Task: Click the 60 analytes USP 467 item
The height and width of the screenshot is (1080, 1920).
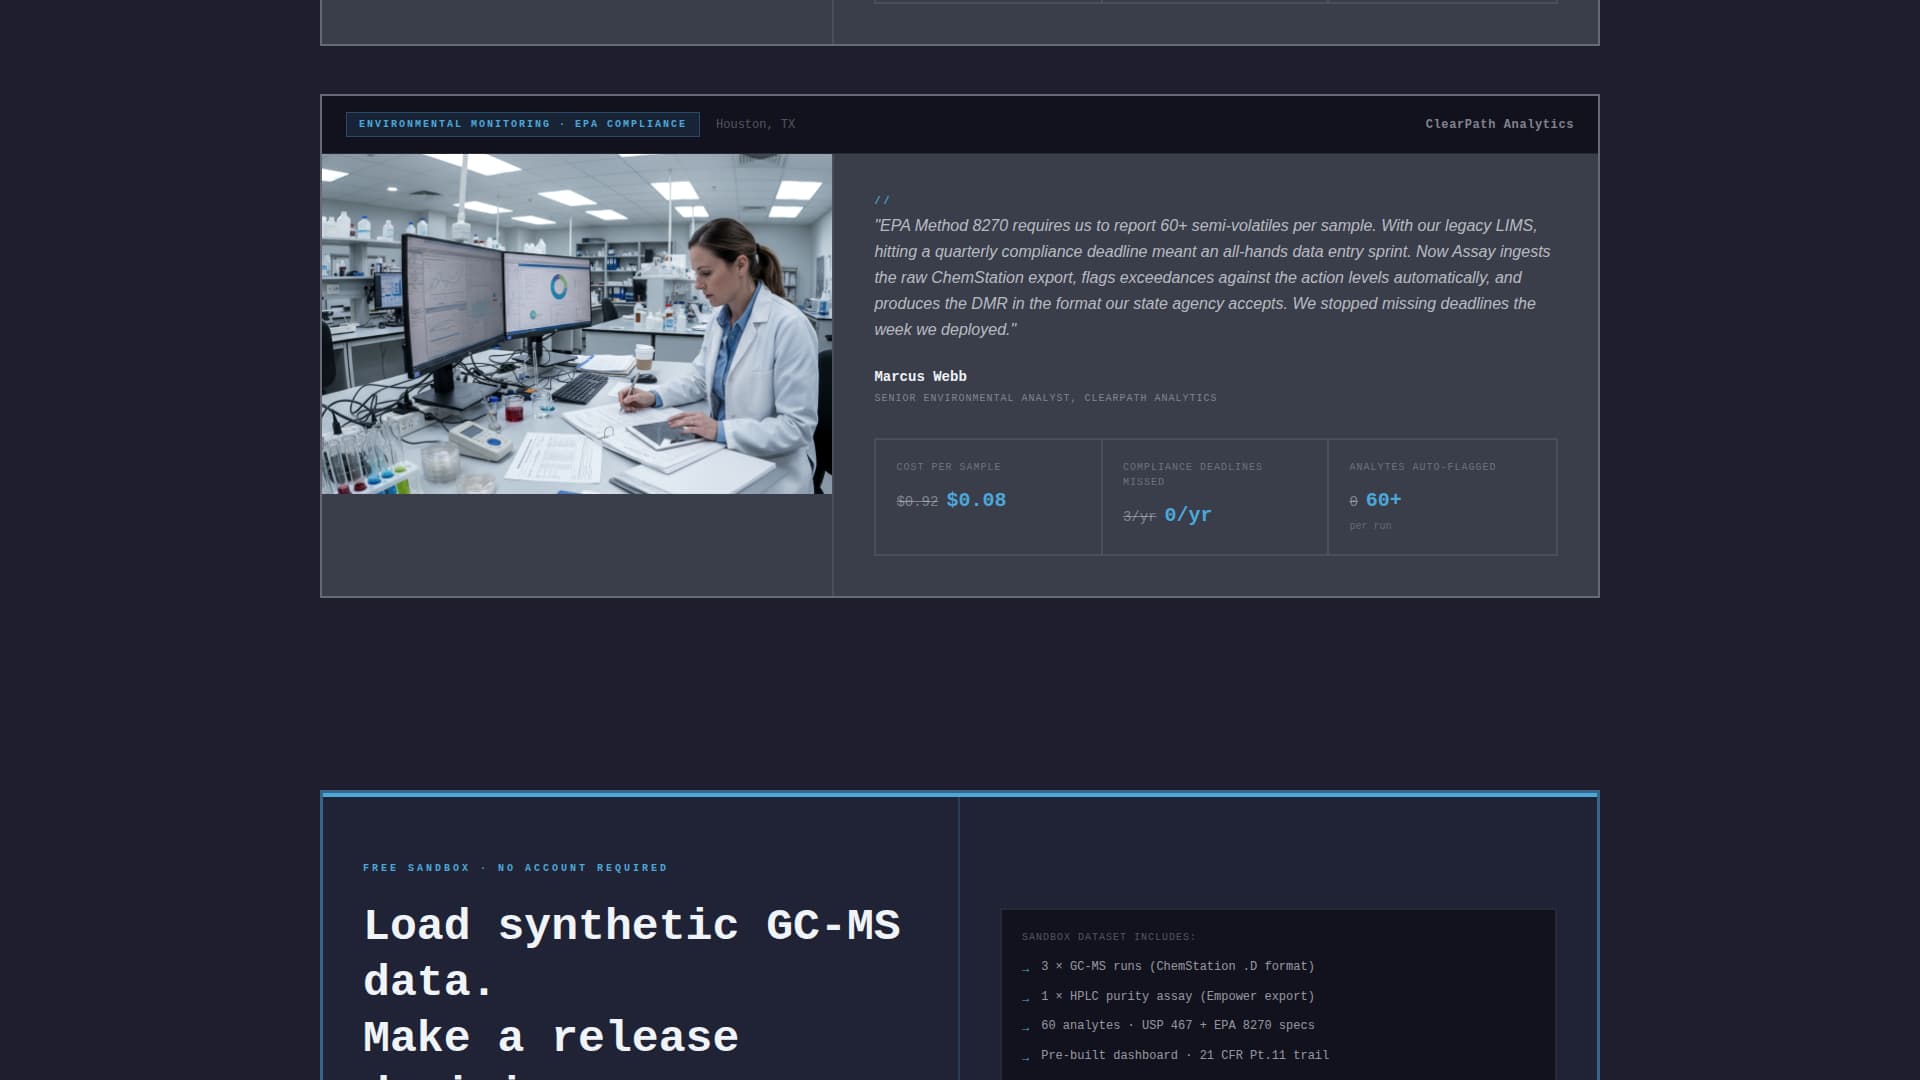Action: (1177, 1025)
